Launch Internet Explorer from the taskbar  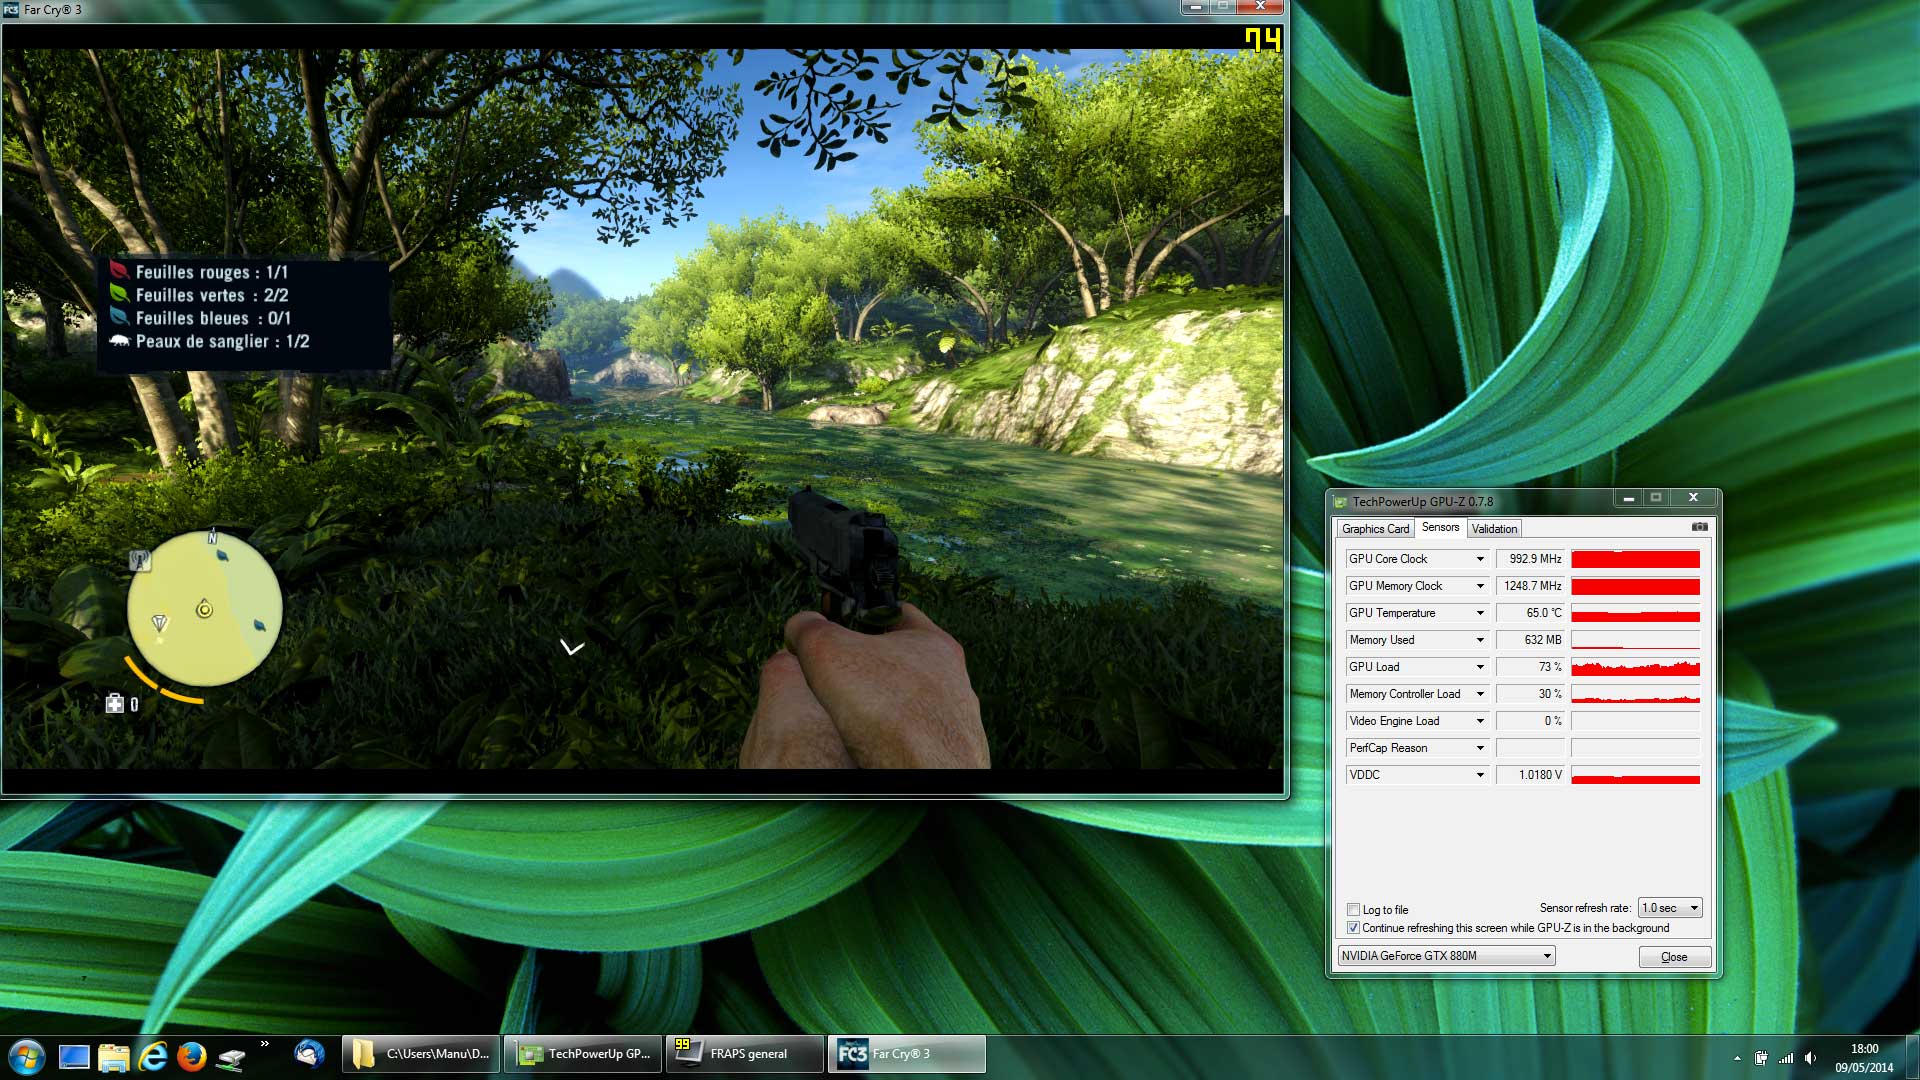(152, 1057)
